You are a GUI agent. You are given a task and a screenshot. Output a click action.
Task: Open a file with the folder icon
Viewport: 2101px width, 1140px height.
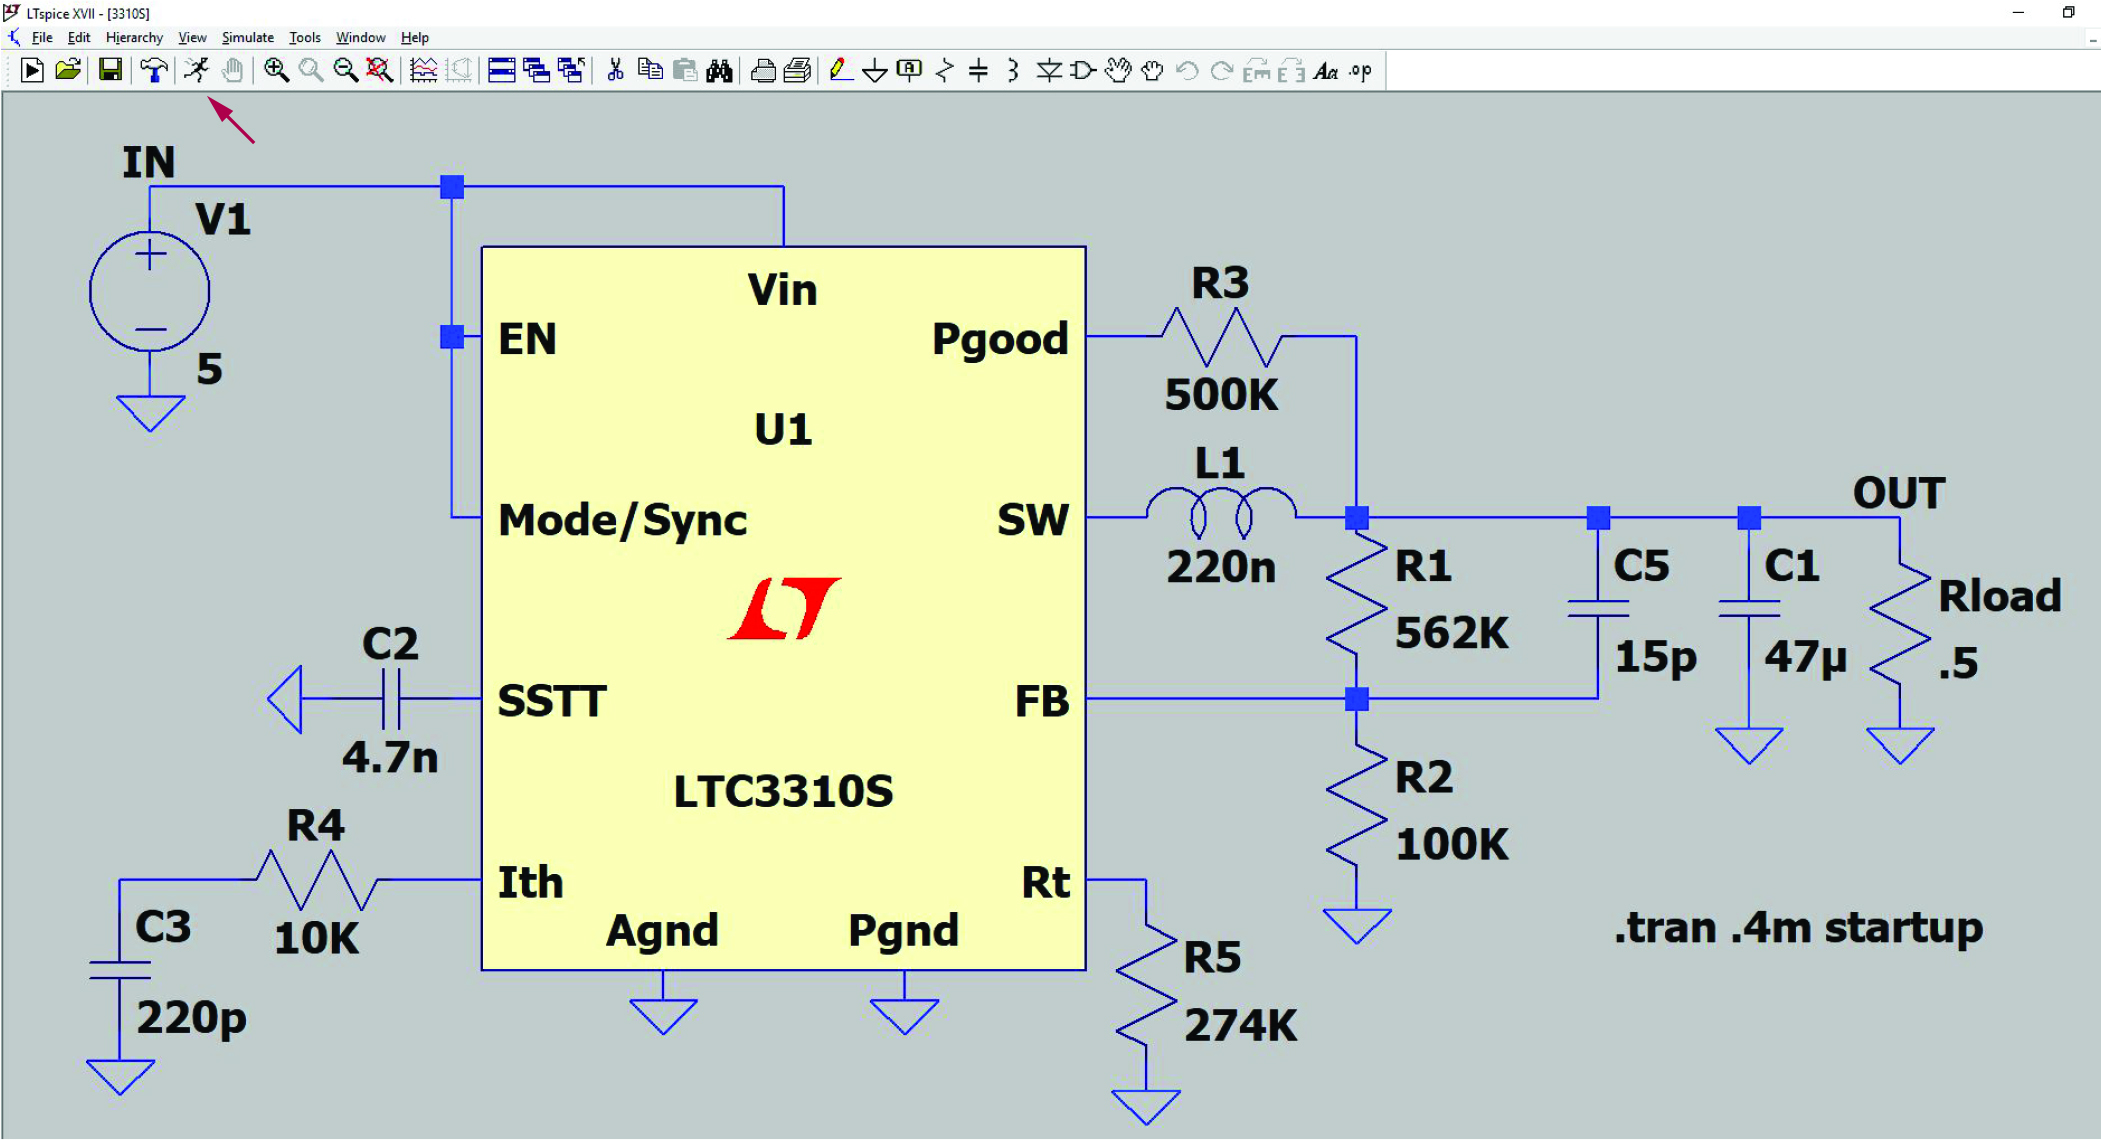[68, 70]
